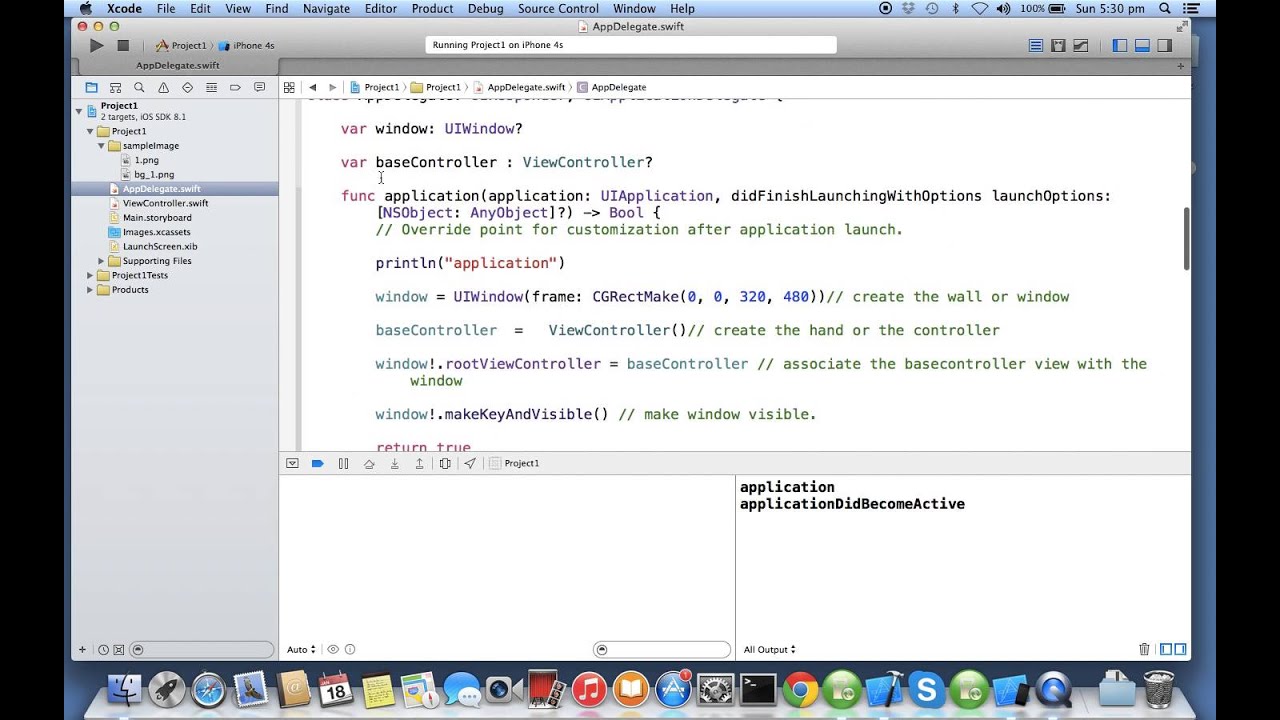
Task: Clear the console with the trash icon
Action: (1144, 649)
